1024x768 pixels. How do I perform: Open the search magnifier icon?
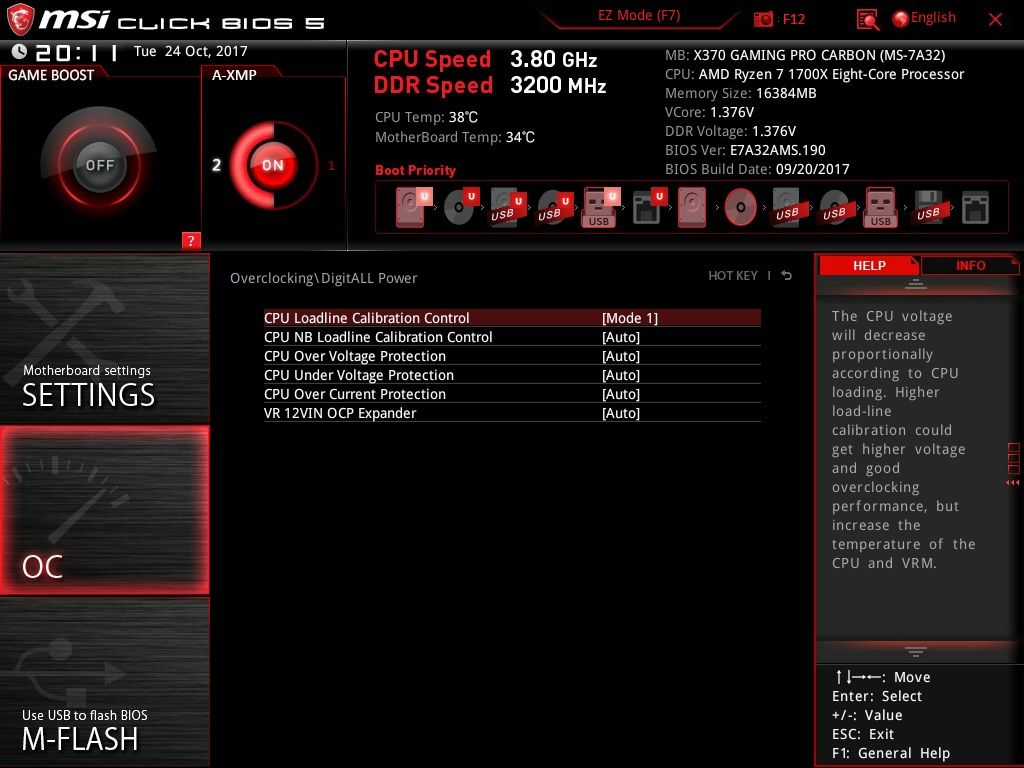click(867, 20)
